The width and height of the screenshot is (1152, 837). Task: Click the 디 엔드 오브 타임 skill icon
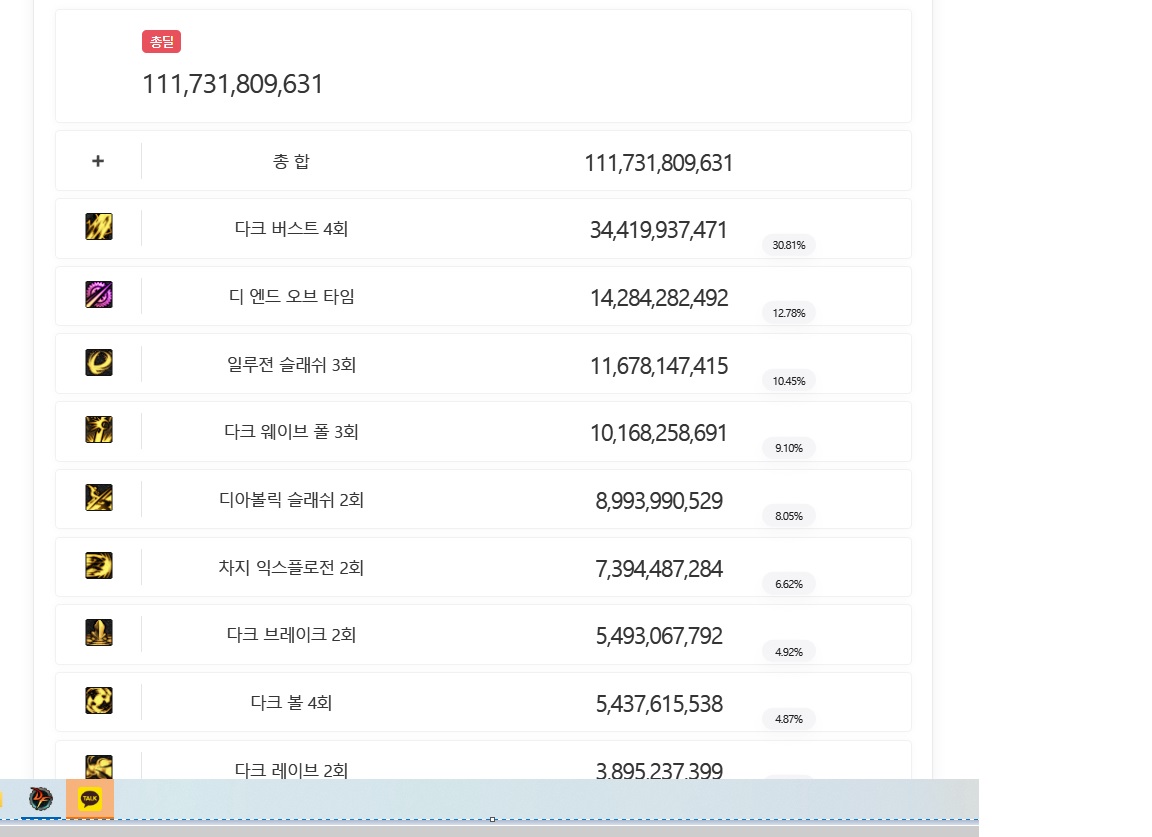(x=99, y=295)
